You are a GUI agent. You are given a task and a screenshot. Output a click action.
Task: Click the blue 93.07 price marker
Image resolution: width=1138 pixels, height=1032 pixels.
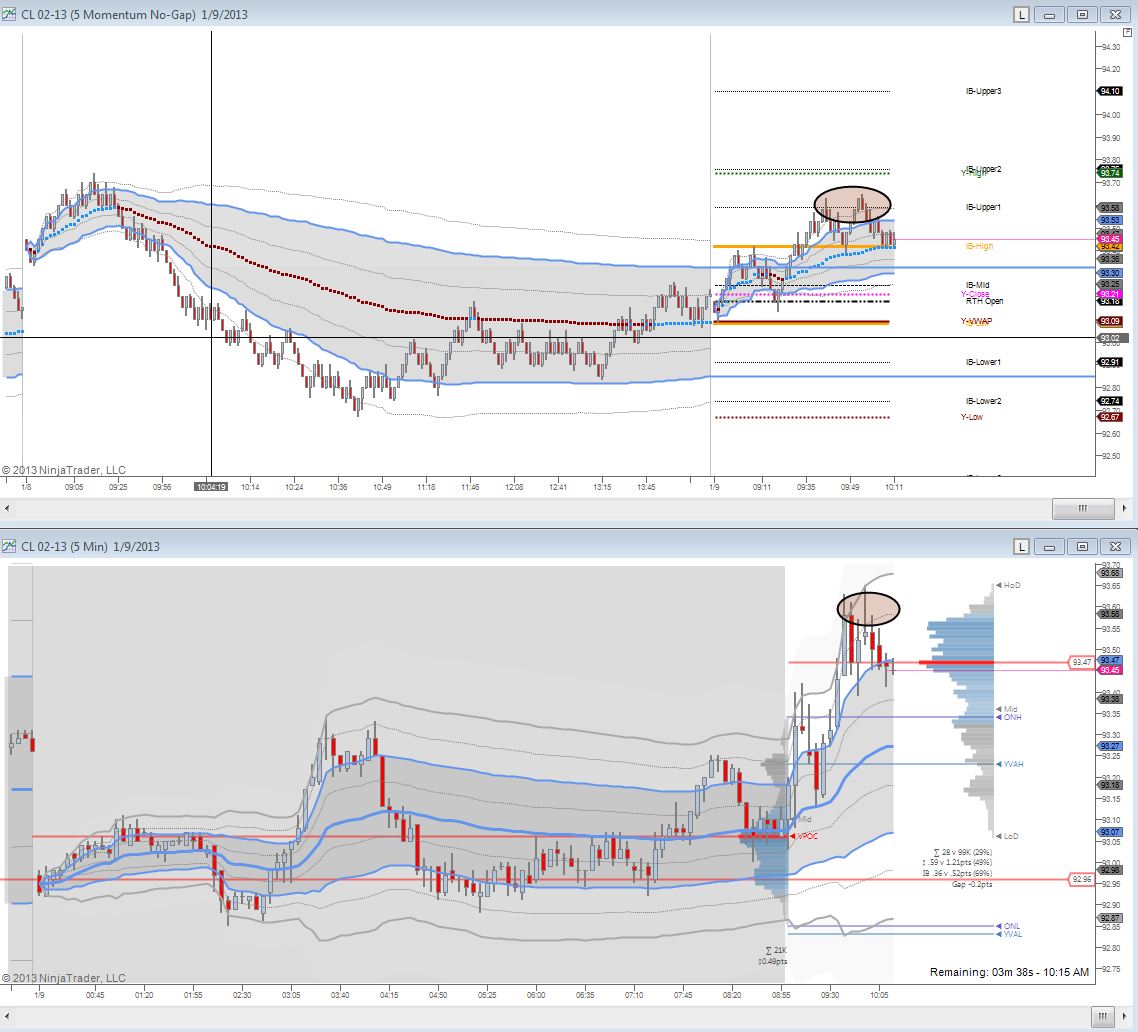[1110, 832]
